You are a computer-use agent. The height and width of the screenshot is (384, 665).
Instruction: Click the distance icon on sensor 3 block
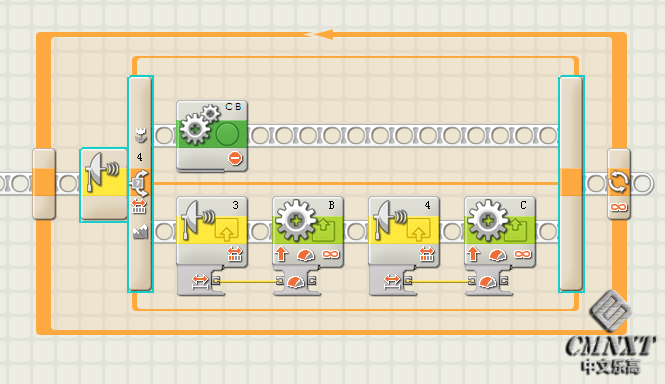pos(234,254)
